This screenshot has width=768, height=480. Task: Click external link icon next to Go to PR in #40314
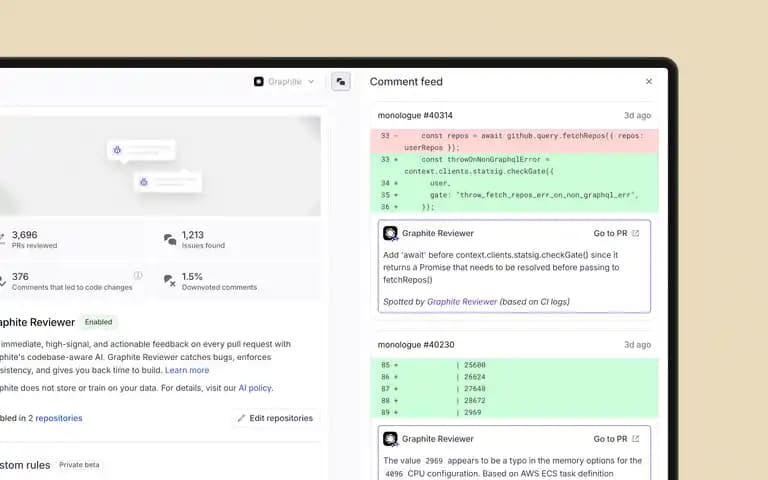click(x=636, y=233)
